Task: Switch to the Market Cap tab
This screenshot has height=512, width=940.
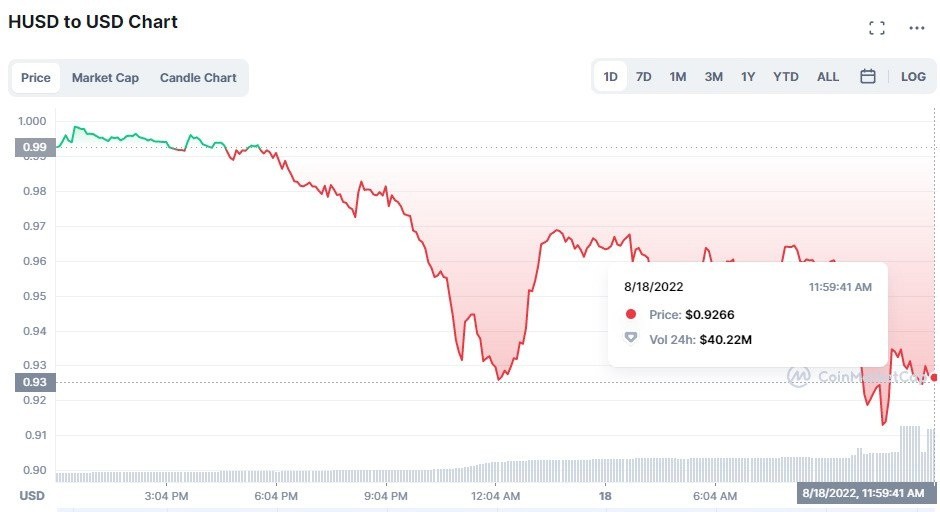Action: (105, 78)
